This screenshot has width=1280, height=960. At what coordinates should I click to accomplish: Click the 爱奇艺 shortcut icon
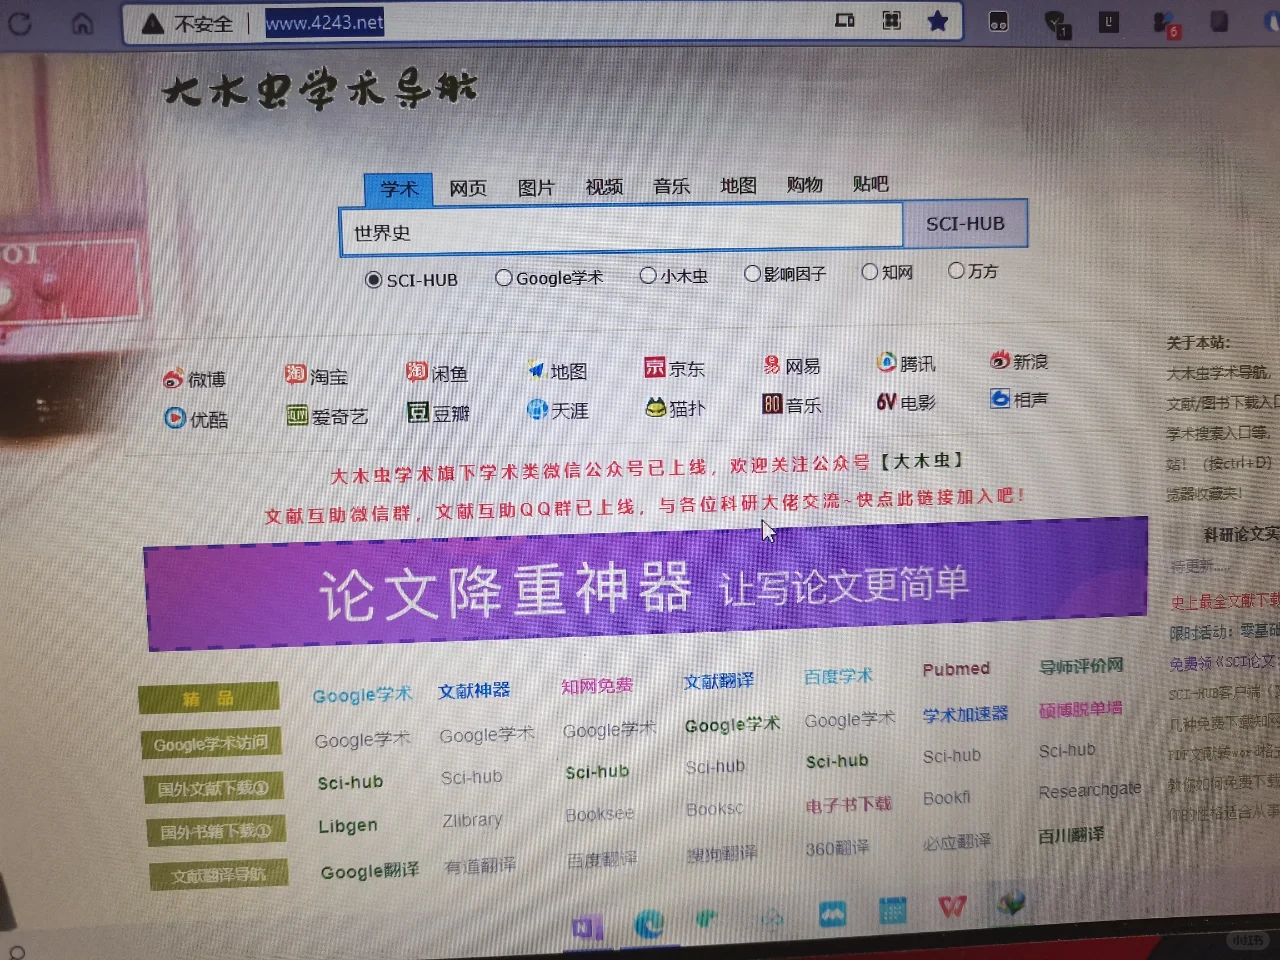coord(297,415)
